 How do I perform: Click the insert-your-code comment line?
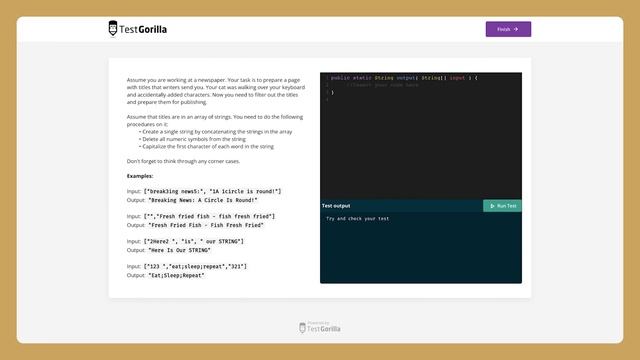pos(382,85)
